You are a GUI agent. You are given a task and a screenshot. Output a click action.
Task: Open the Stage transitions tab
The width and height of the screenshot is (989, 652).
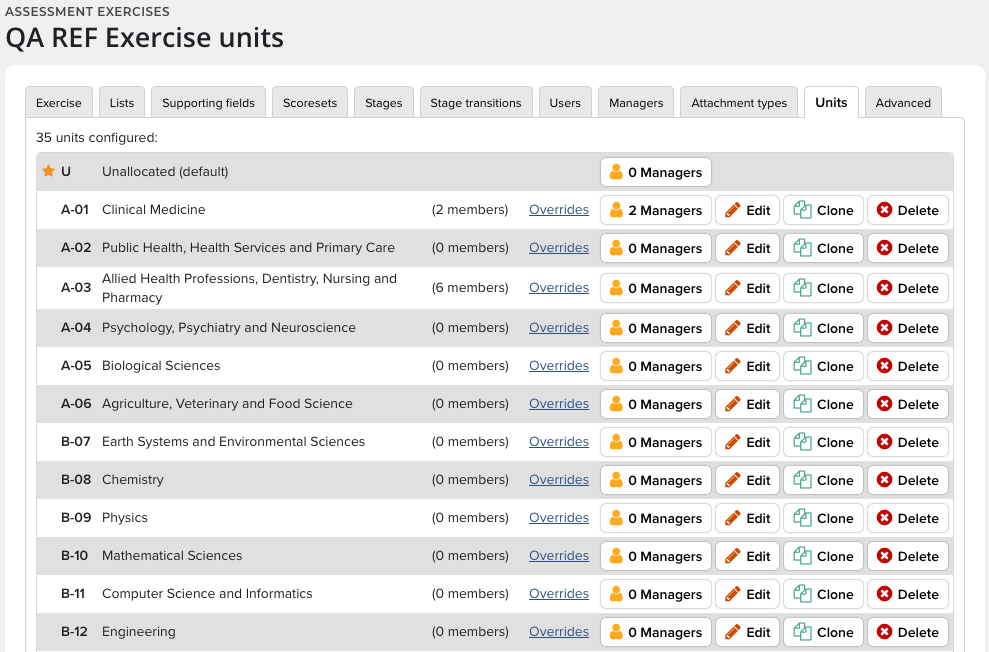pyautogui.click(x=476, y=103)
